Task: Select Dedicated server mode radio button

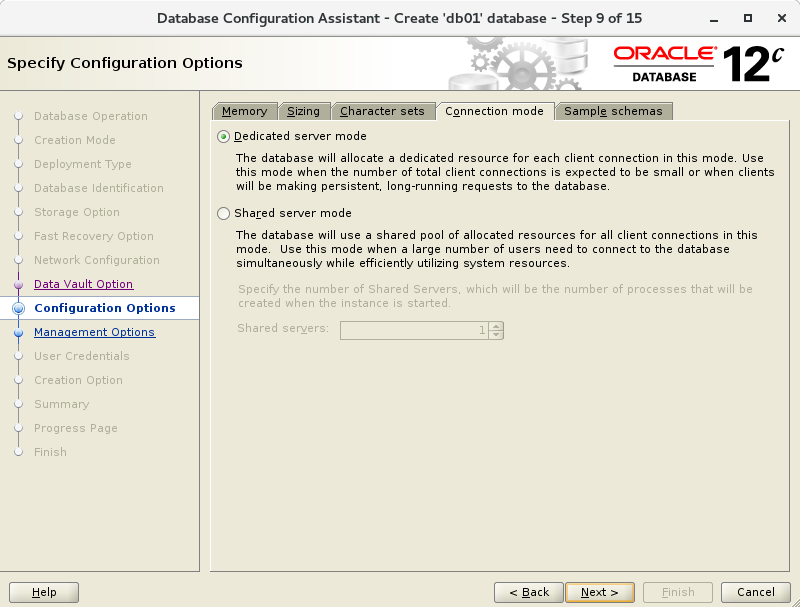Action: coord(223,137)
